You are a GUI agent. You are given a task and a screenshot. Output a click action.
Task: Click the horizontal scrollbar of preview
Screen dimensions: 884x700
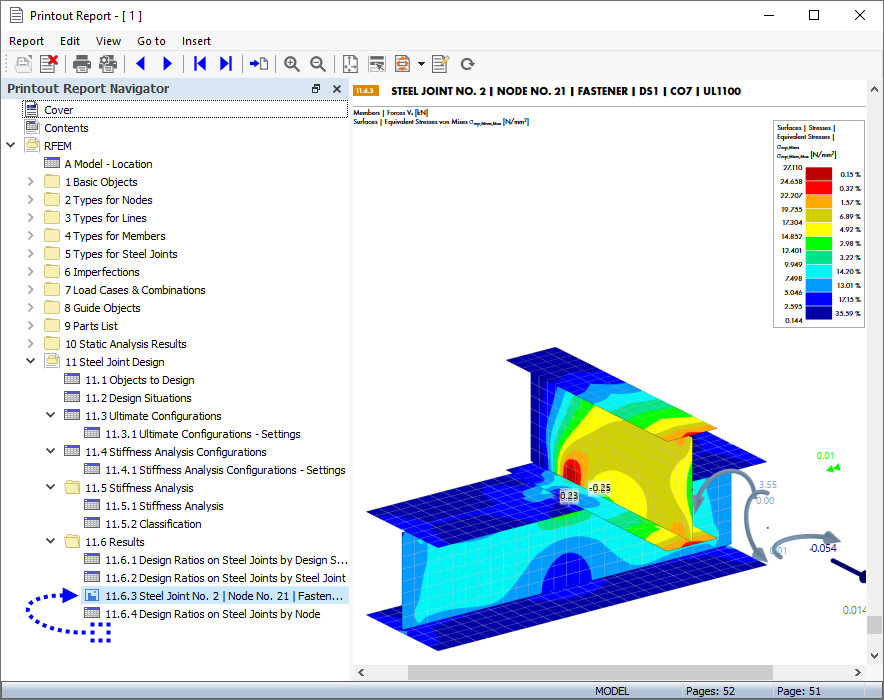pos(590,672)
